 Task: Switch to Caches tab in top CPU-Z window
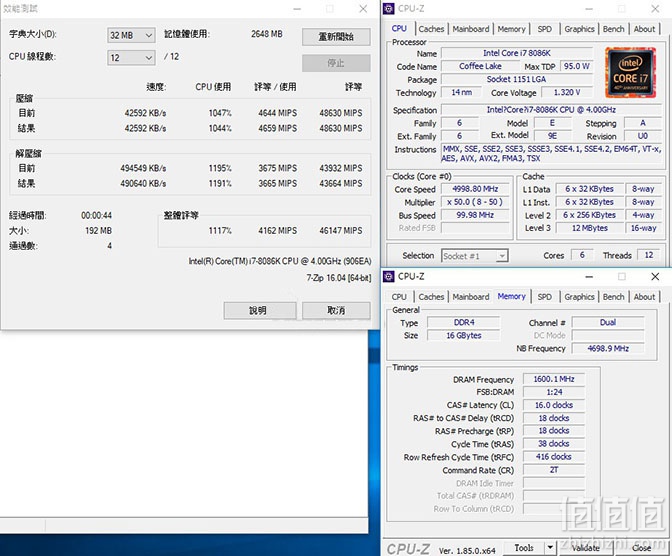tap(431, 29)
